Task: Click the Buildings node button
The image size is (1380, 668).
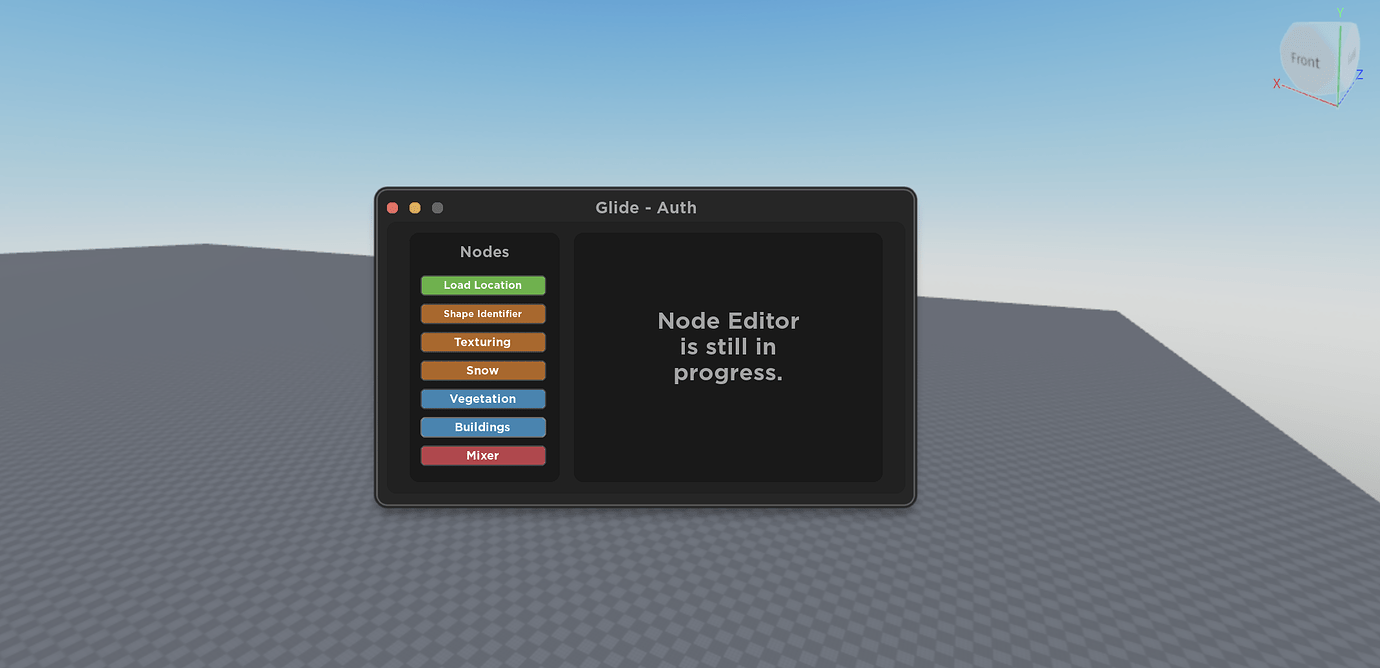Action: (483, 427)
